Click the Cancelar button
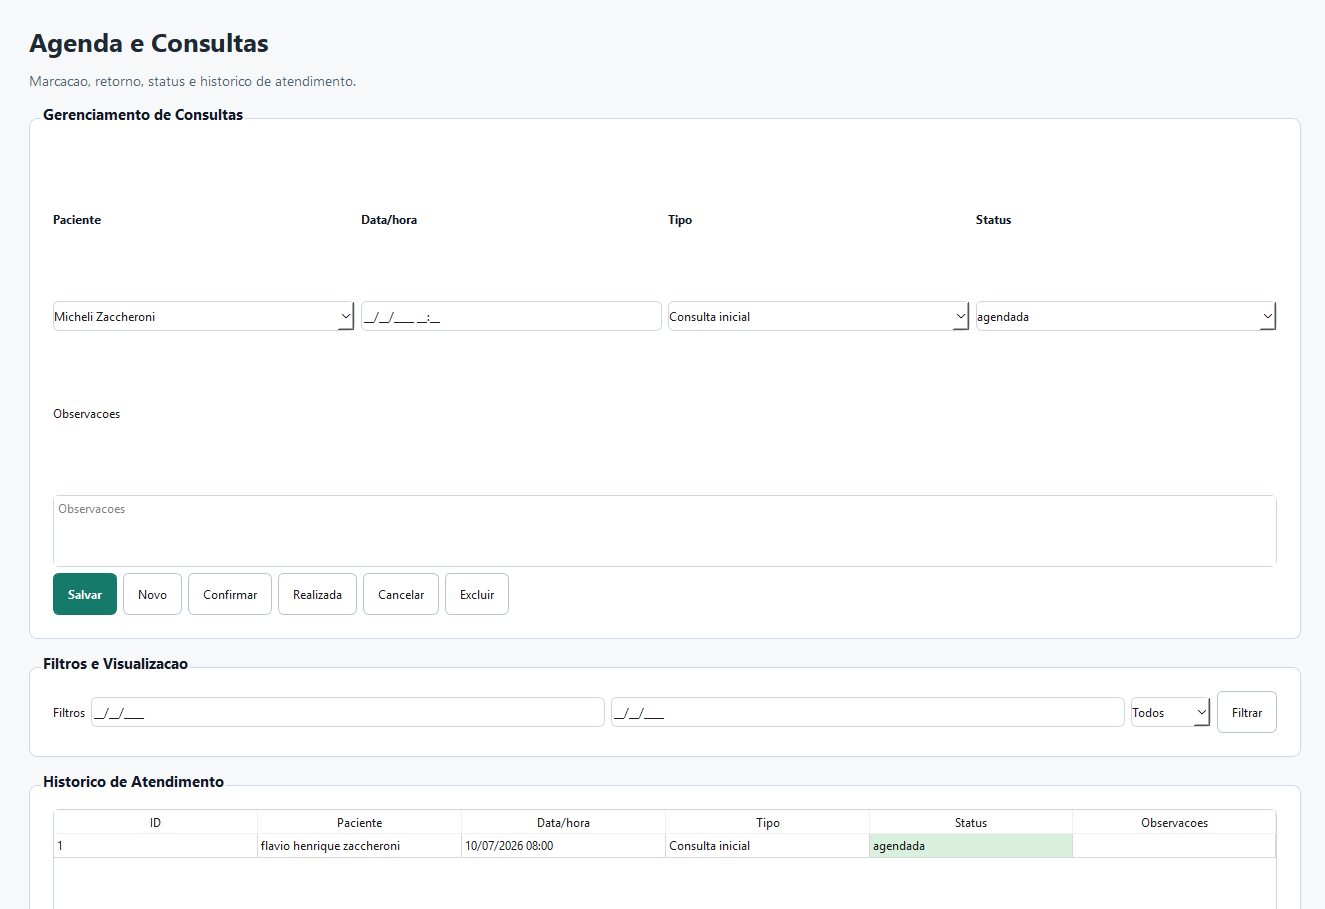 click(x=401, y=594)
